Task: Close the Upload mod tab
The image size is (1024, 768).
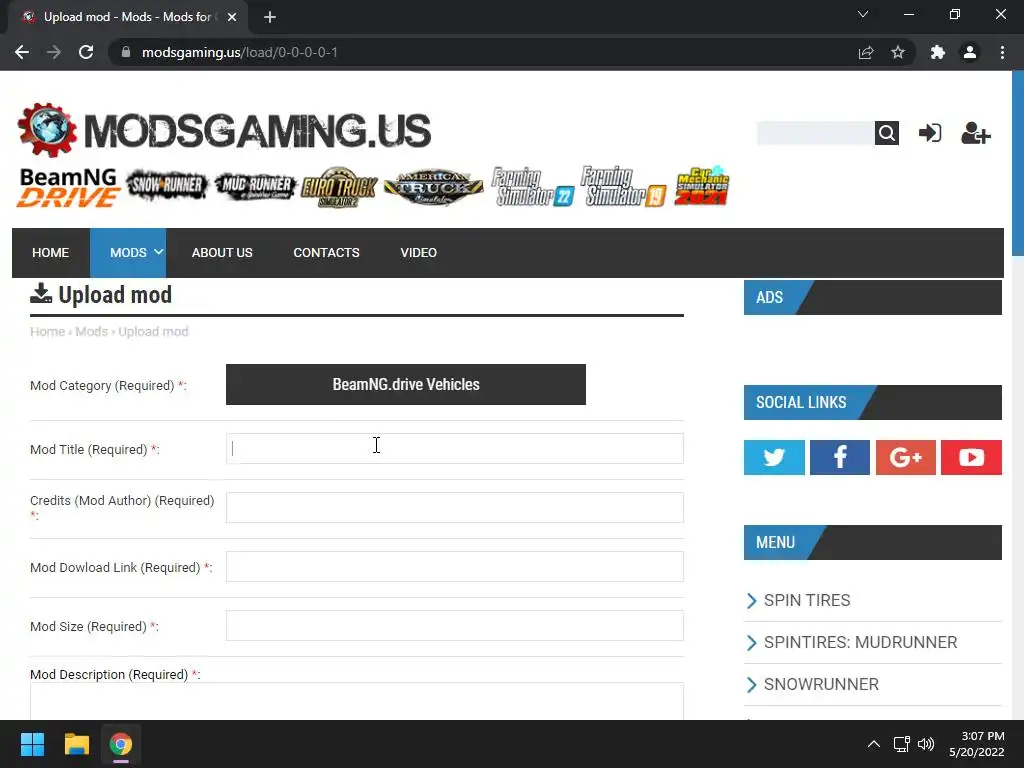Action: 232,17
